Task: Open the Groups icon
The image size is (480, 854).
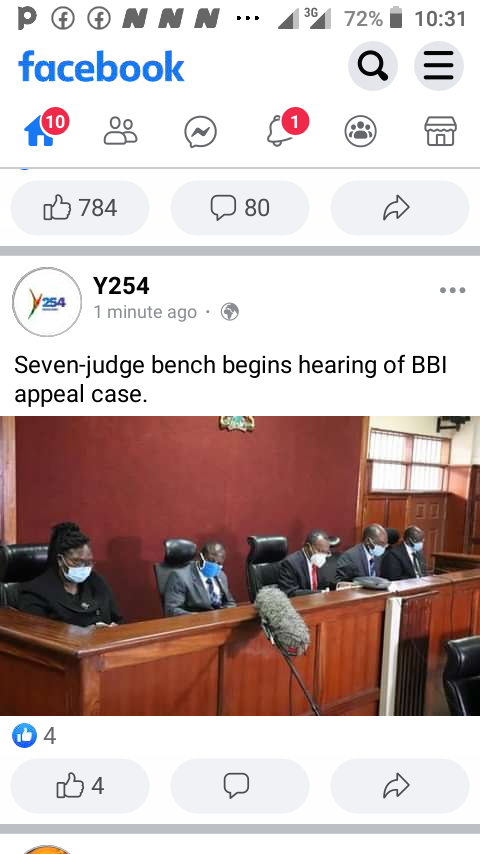Action: [360, 131]
